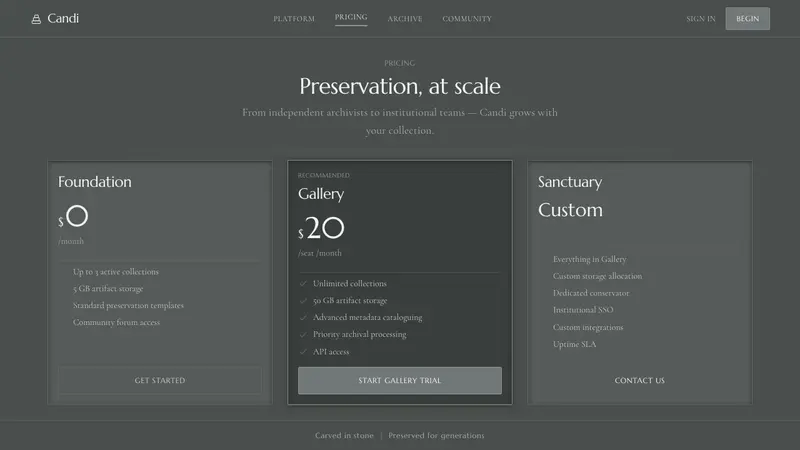This screenshot has width=800, height=450.
Task: Click 'Custom integrations' feature
Action: 588,327
